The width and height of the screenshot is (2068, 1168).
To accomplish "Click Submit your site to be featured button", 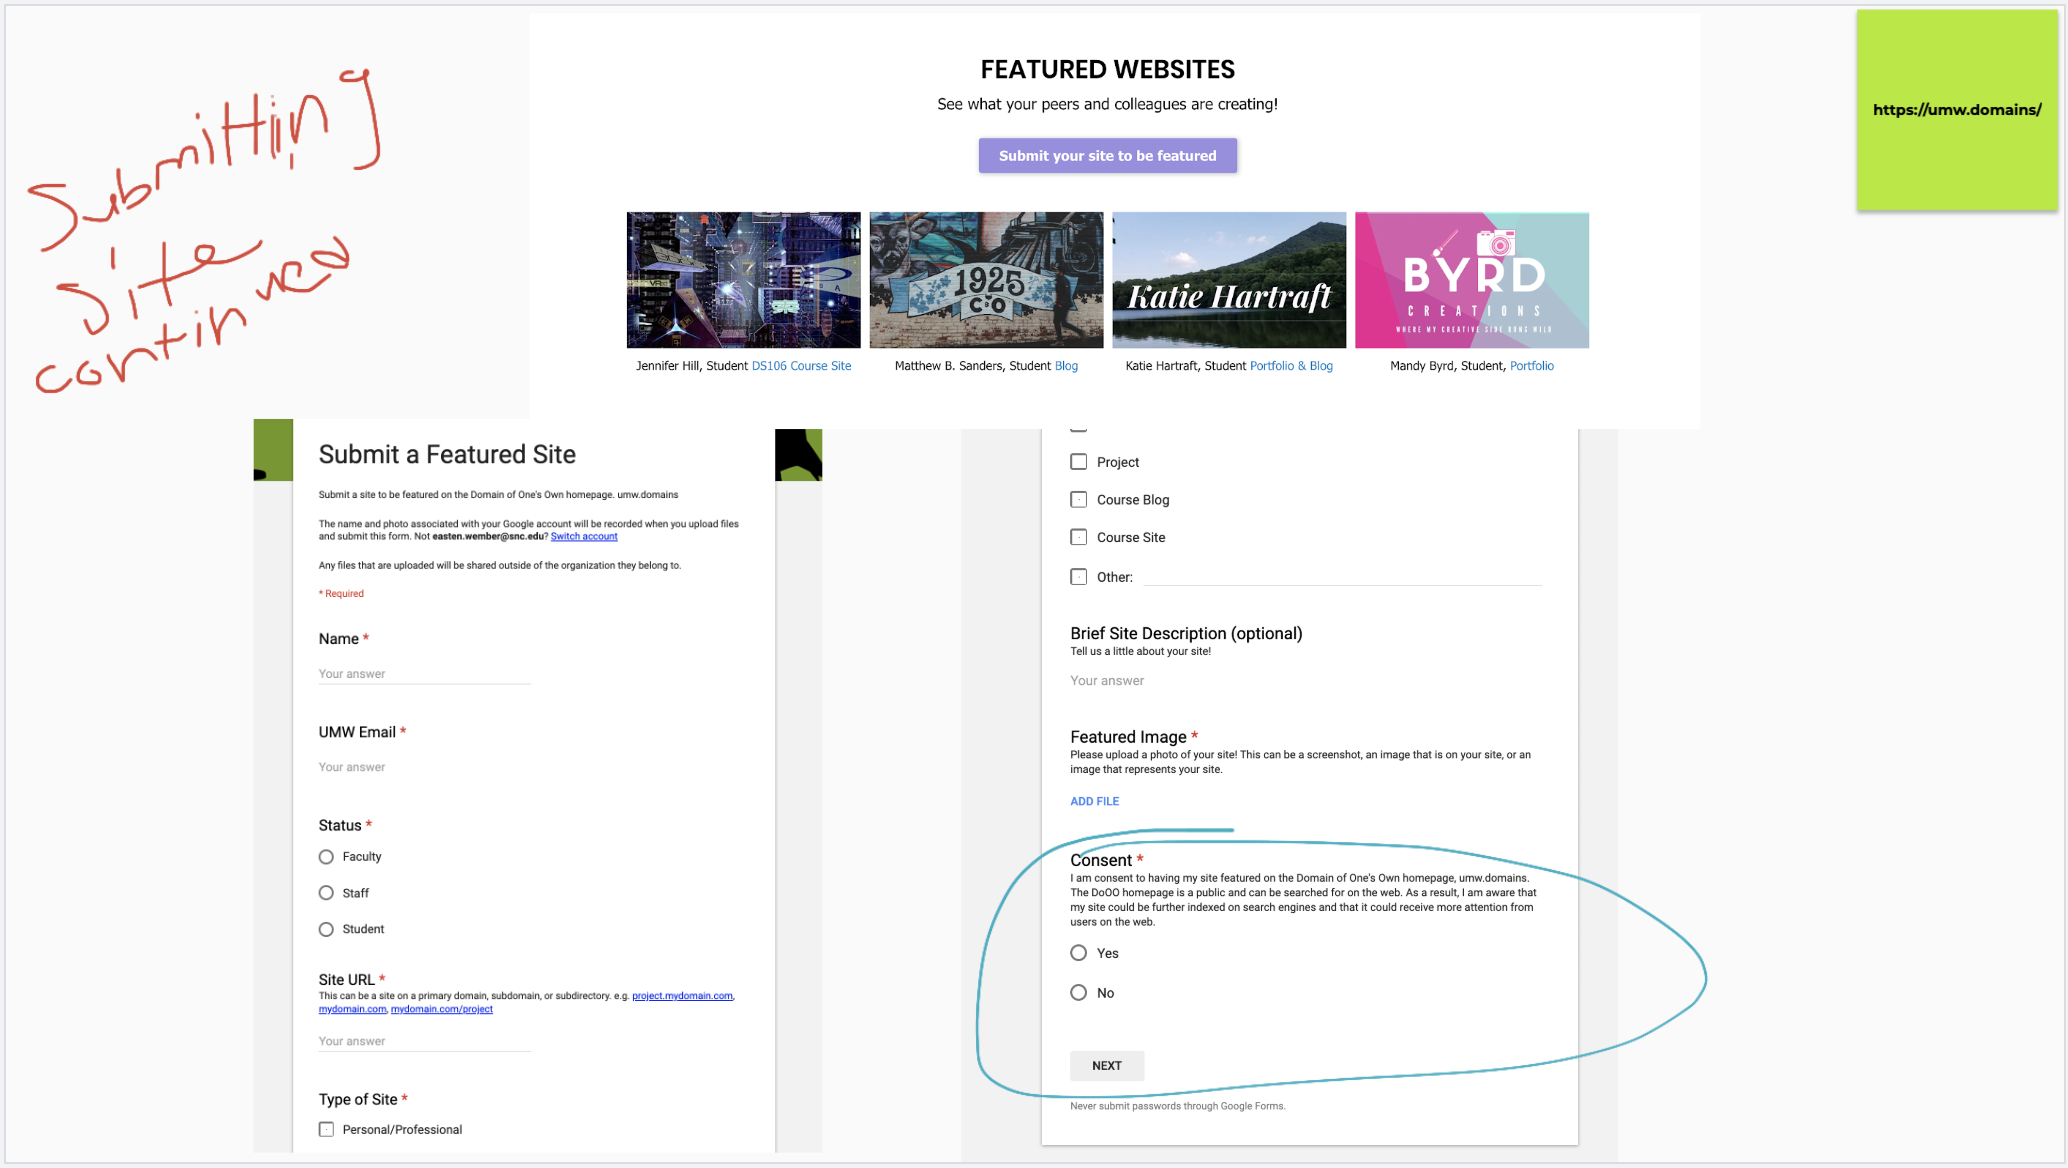I will 1107,156.
